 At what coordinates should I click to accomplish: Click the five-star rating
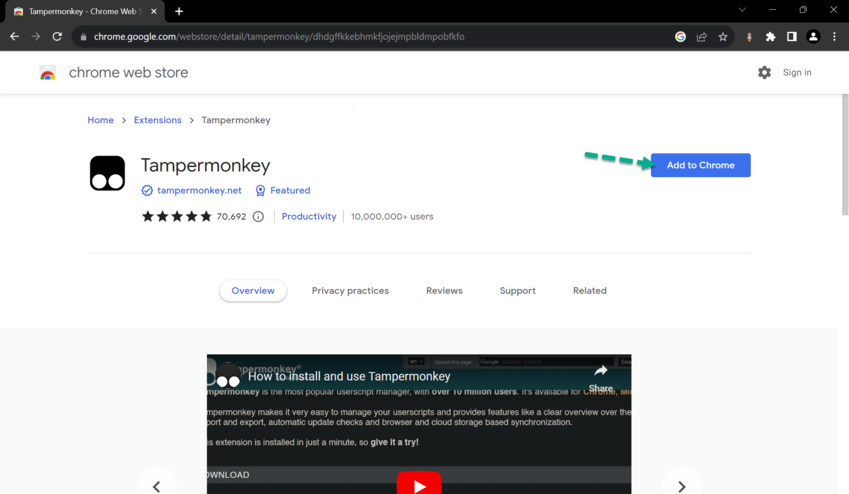tap(177, 217)
